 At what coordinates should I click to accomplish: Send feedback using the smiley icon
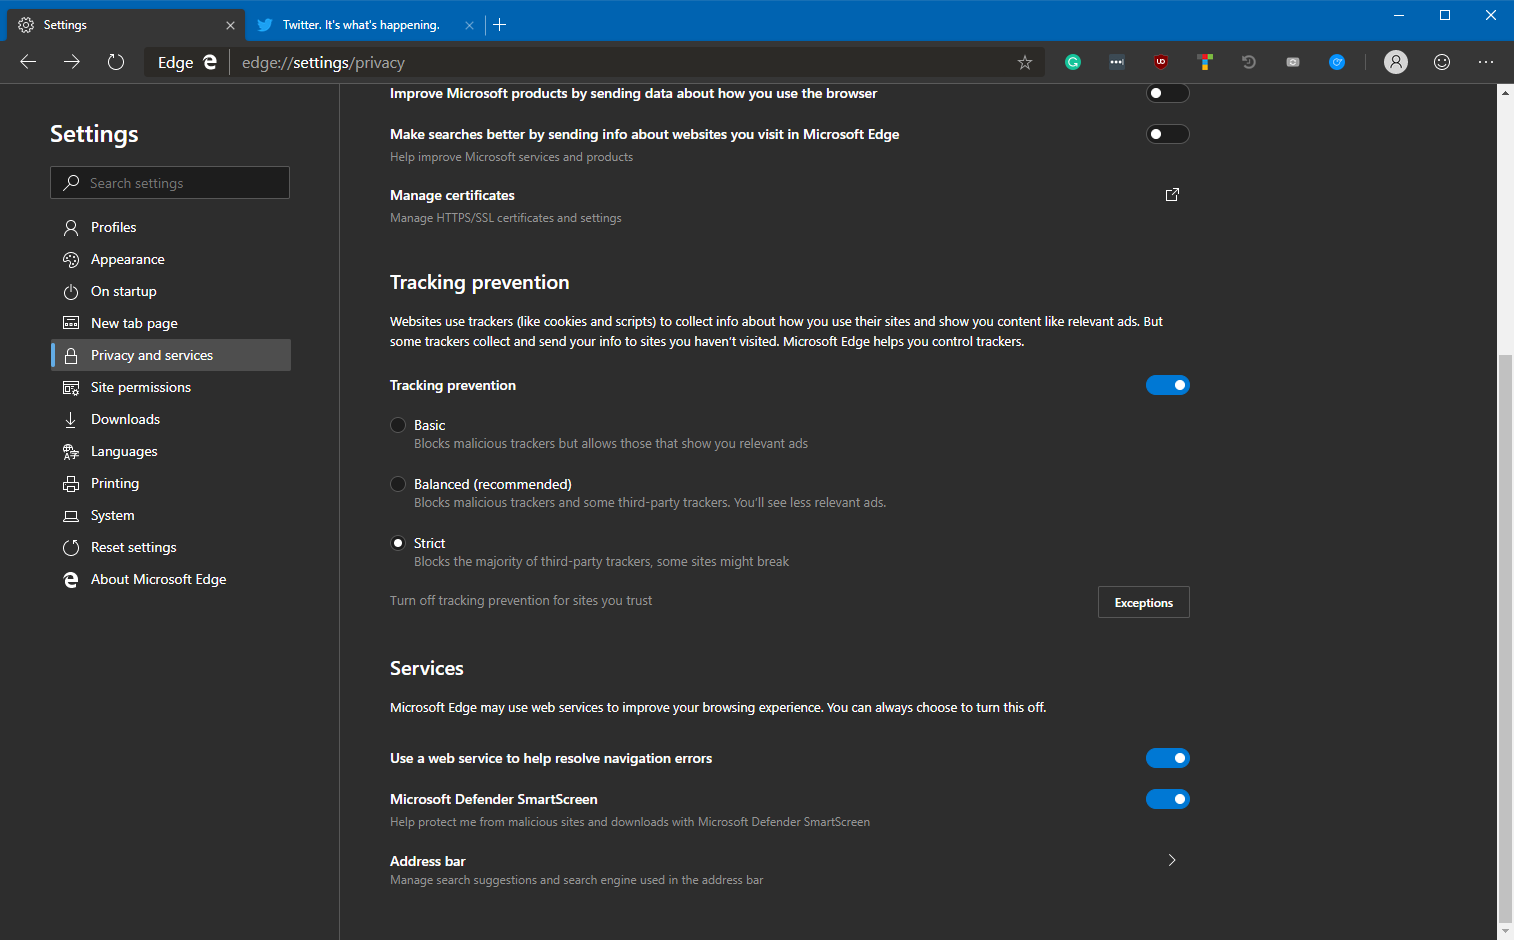point(1441,62)
